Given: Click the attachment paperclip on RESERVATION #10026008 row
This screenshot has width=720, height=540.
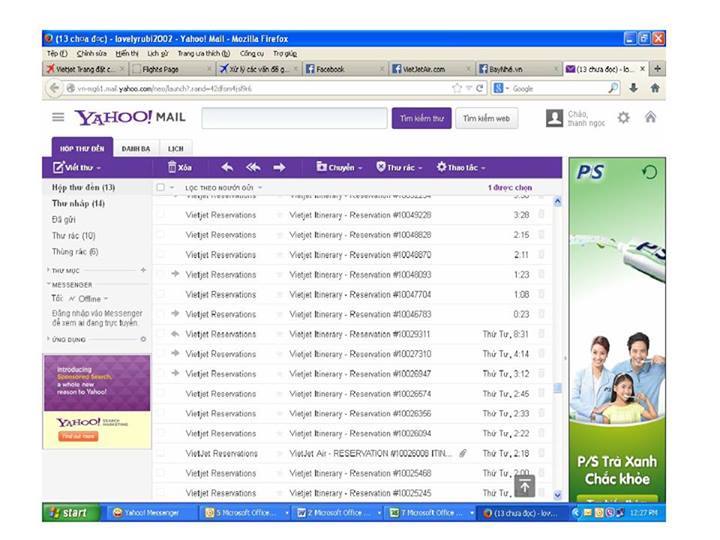Looking at the screenshot, I should (x=463, y=453).
